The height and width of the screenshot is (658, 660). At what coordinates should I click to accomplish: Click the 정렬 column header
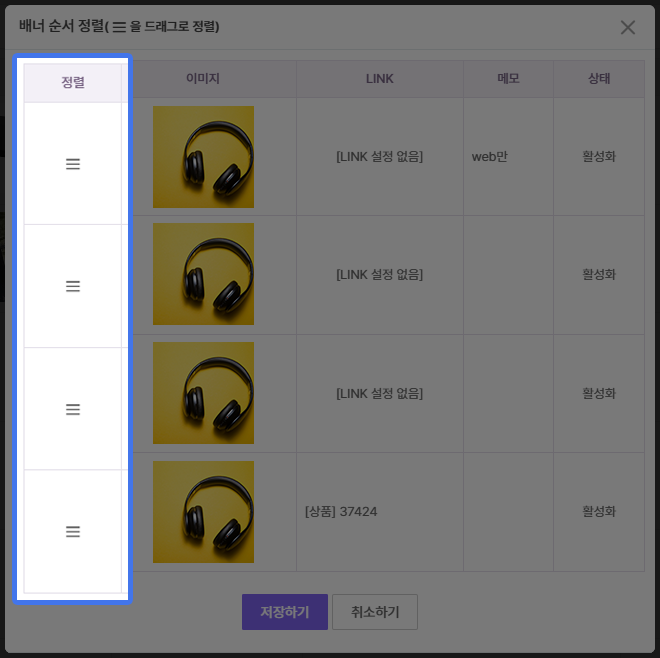click(73, 82)
